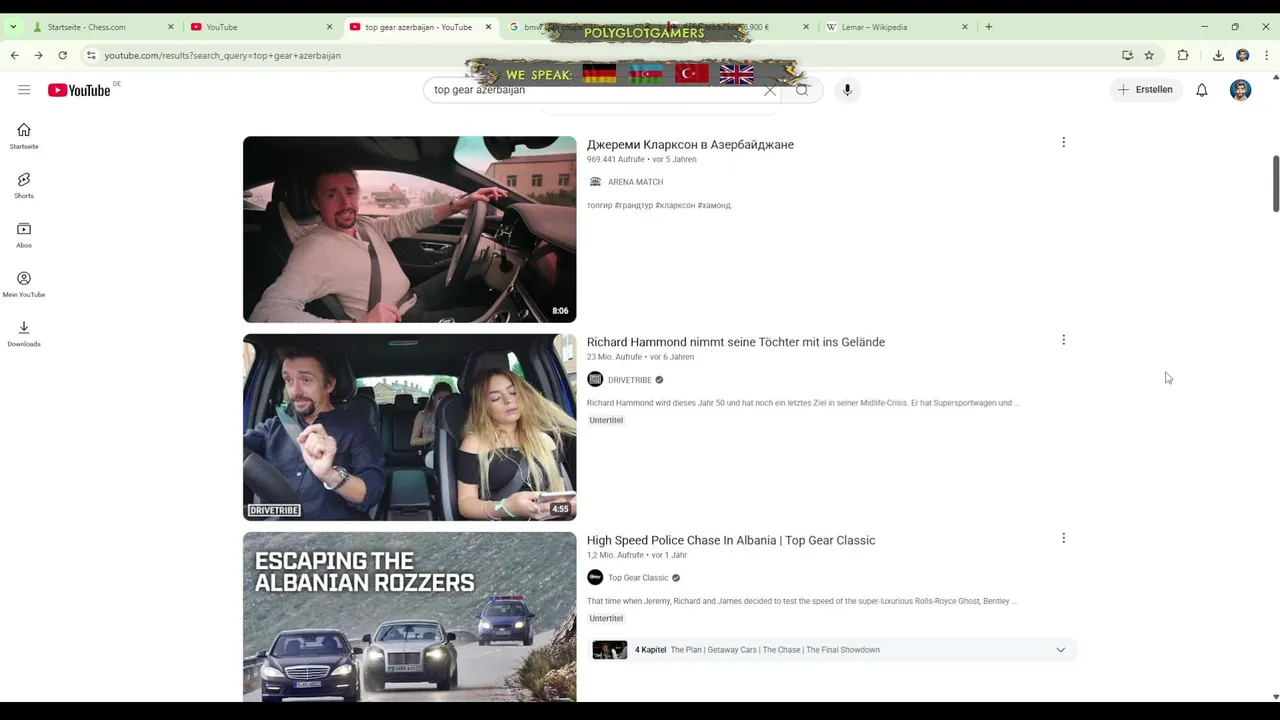Open options menu for Richard Hammond video
Viewport: 1280px width, 720px height.
[1063, 340]
